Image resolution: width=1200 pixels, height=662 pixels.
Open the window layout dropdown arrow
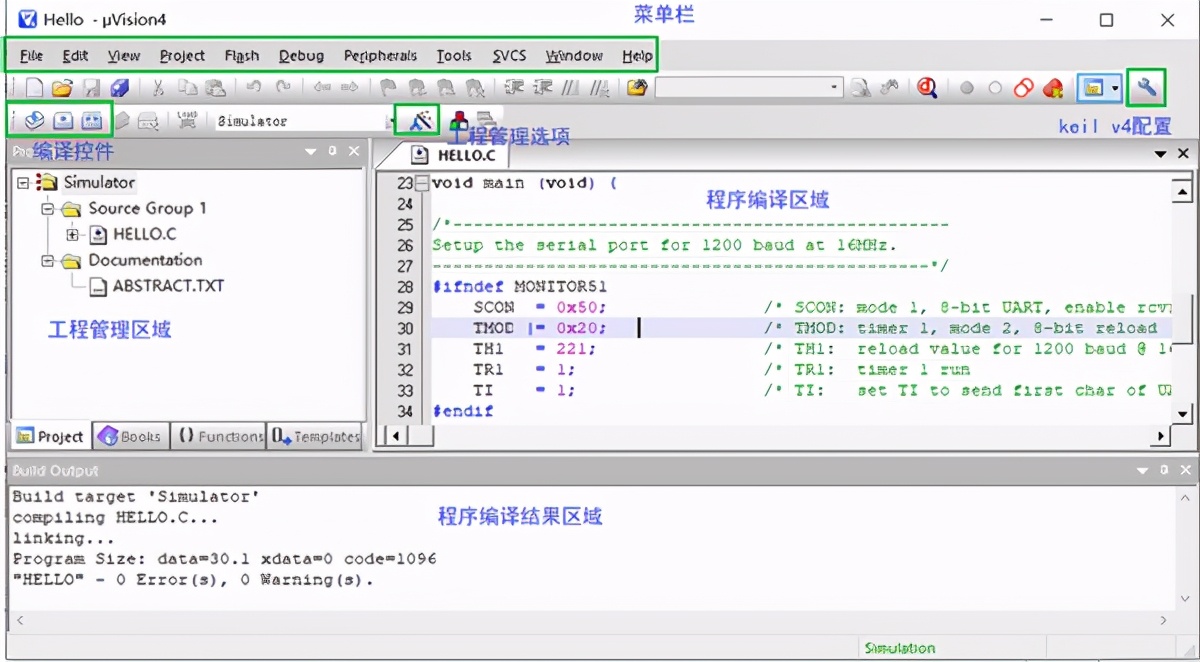(x=1114, y=88)
